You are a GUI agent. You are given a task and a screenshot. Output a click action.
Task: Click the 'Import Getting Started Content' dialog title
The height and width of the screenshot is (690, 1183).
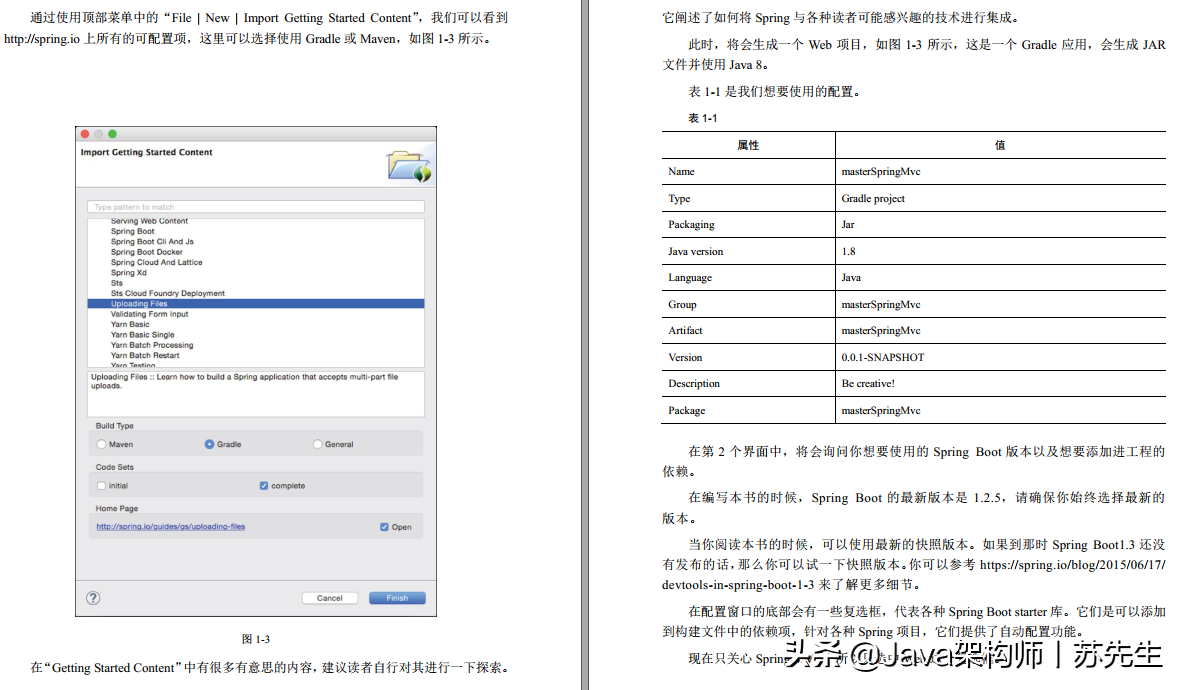146,152
